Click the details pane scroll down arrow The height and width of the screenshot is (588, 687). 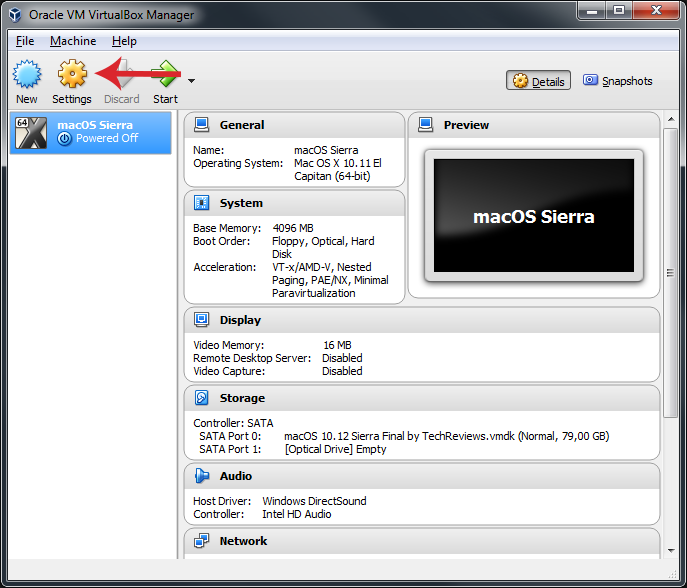(671, 551)
